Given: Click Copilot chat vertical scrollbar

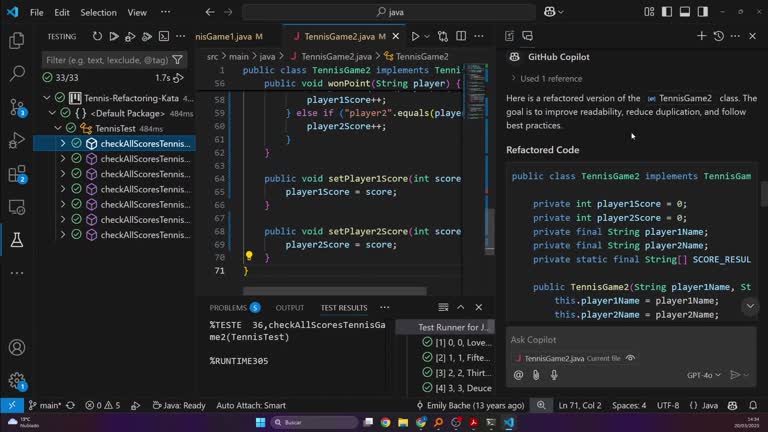Looking at the screenshot, I should [764, 194].
